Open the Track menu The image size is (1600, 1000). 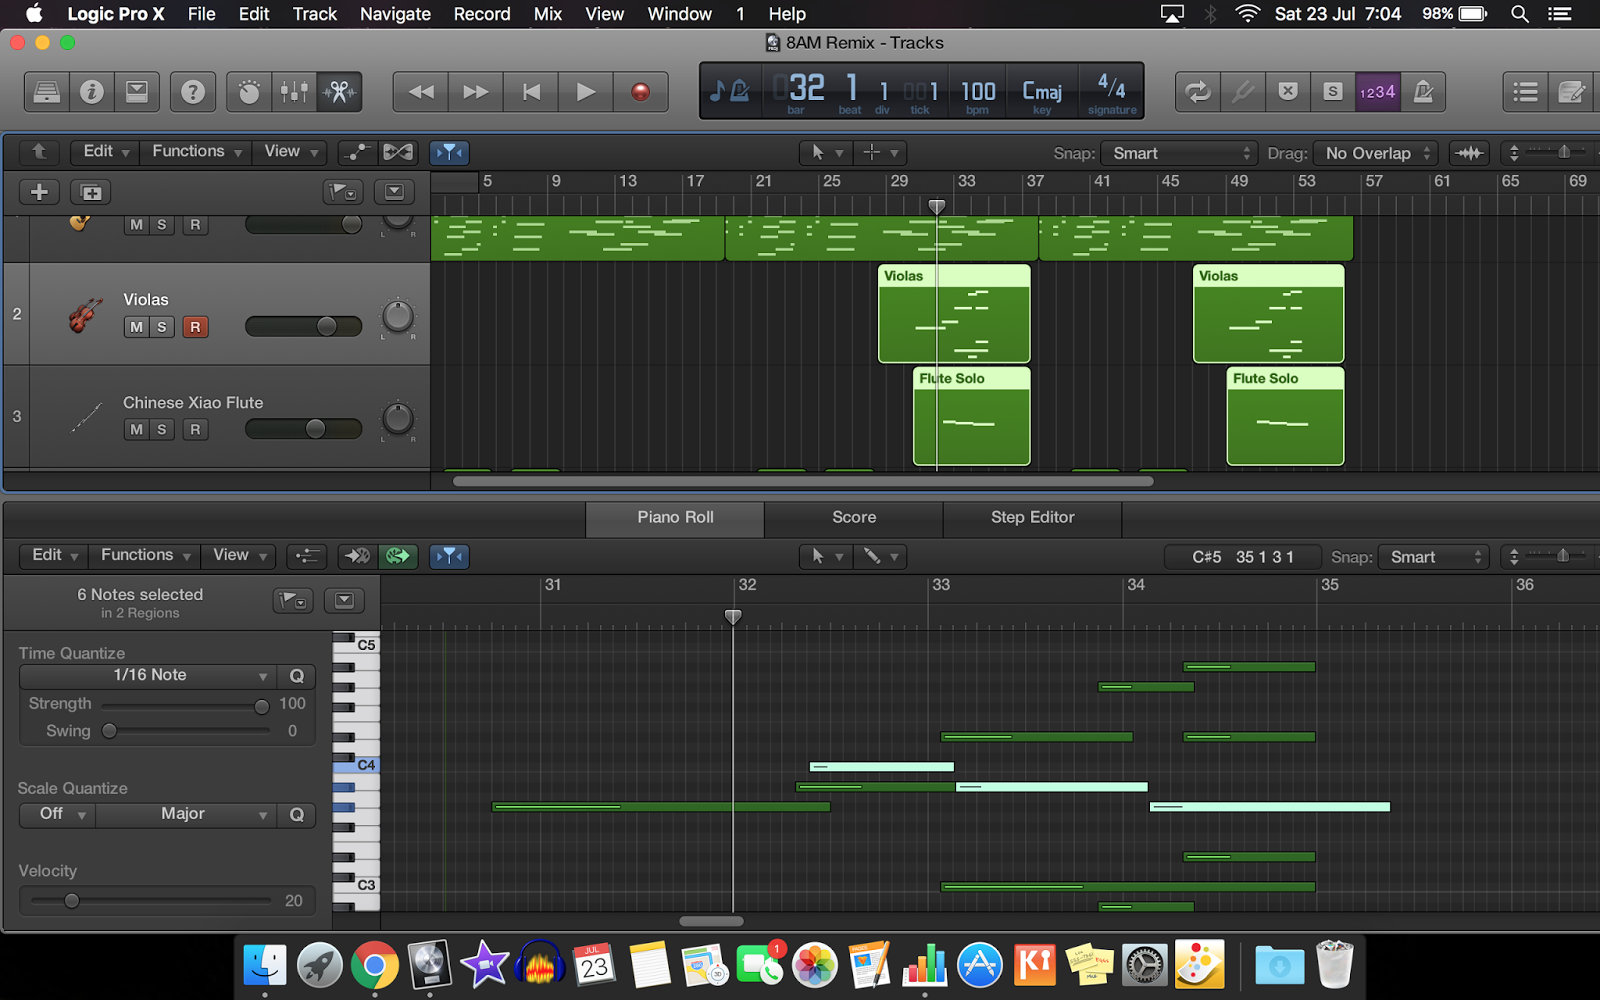click(x=314, y=14)
